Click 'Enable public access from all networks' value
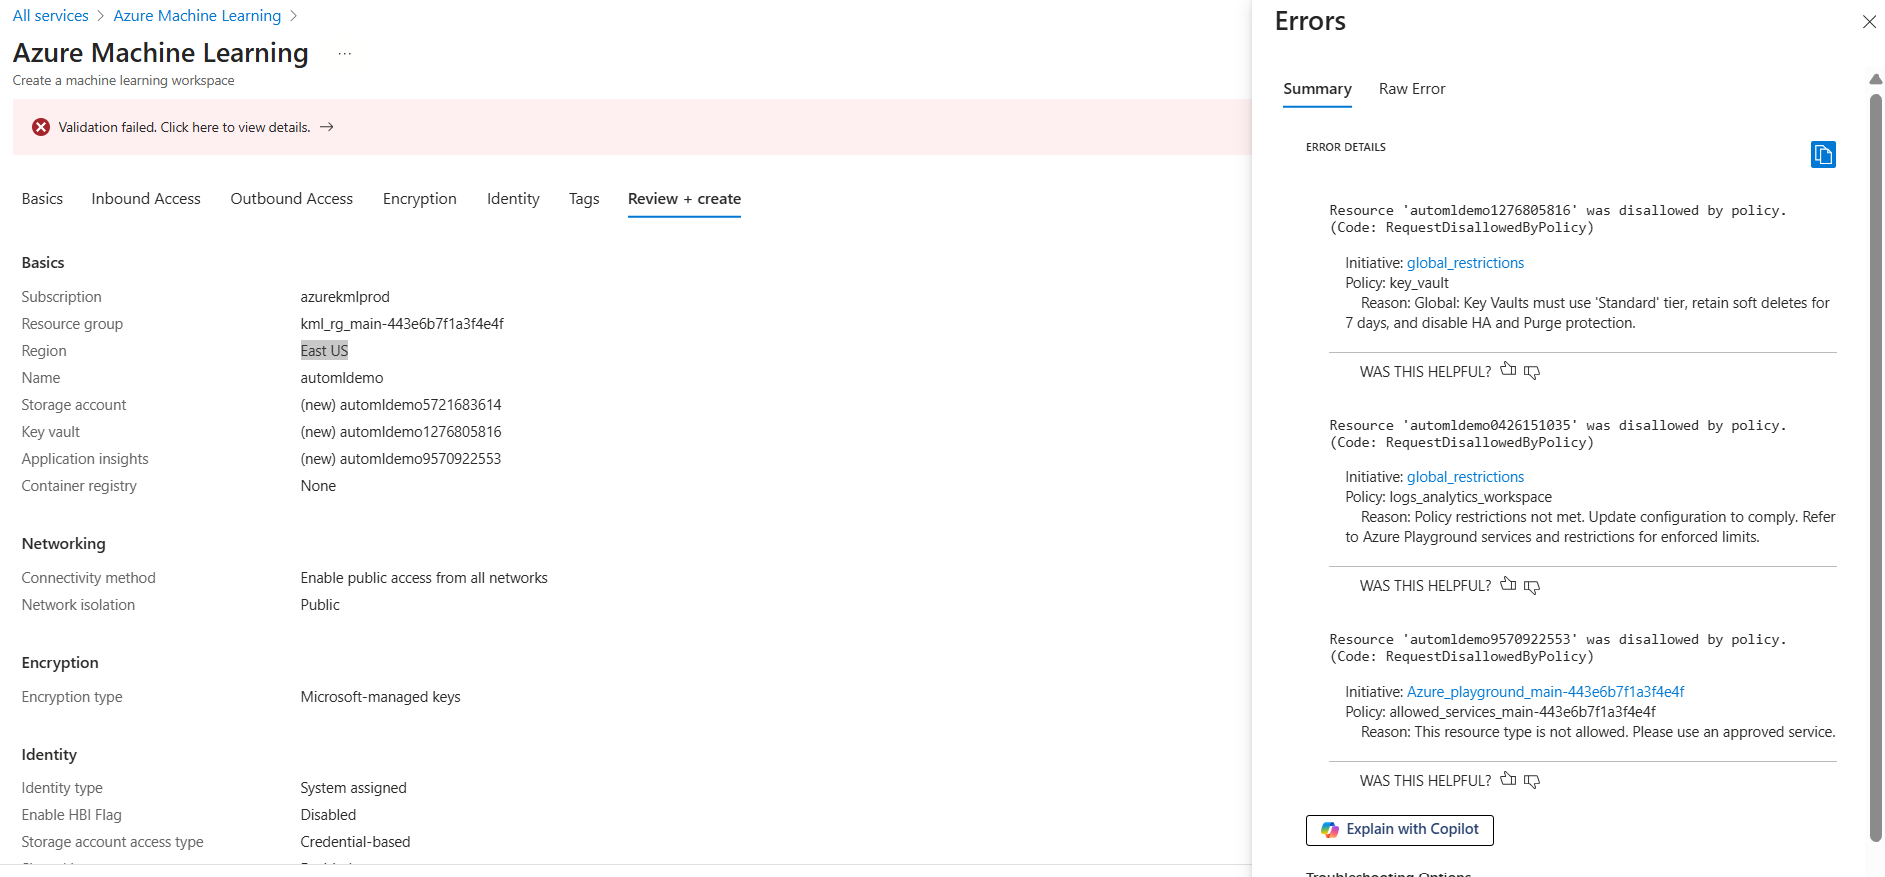Screen dimensions: 1885x877 point(424,578)
